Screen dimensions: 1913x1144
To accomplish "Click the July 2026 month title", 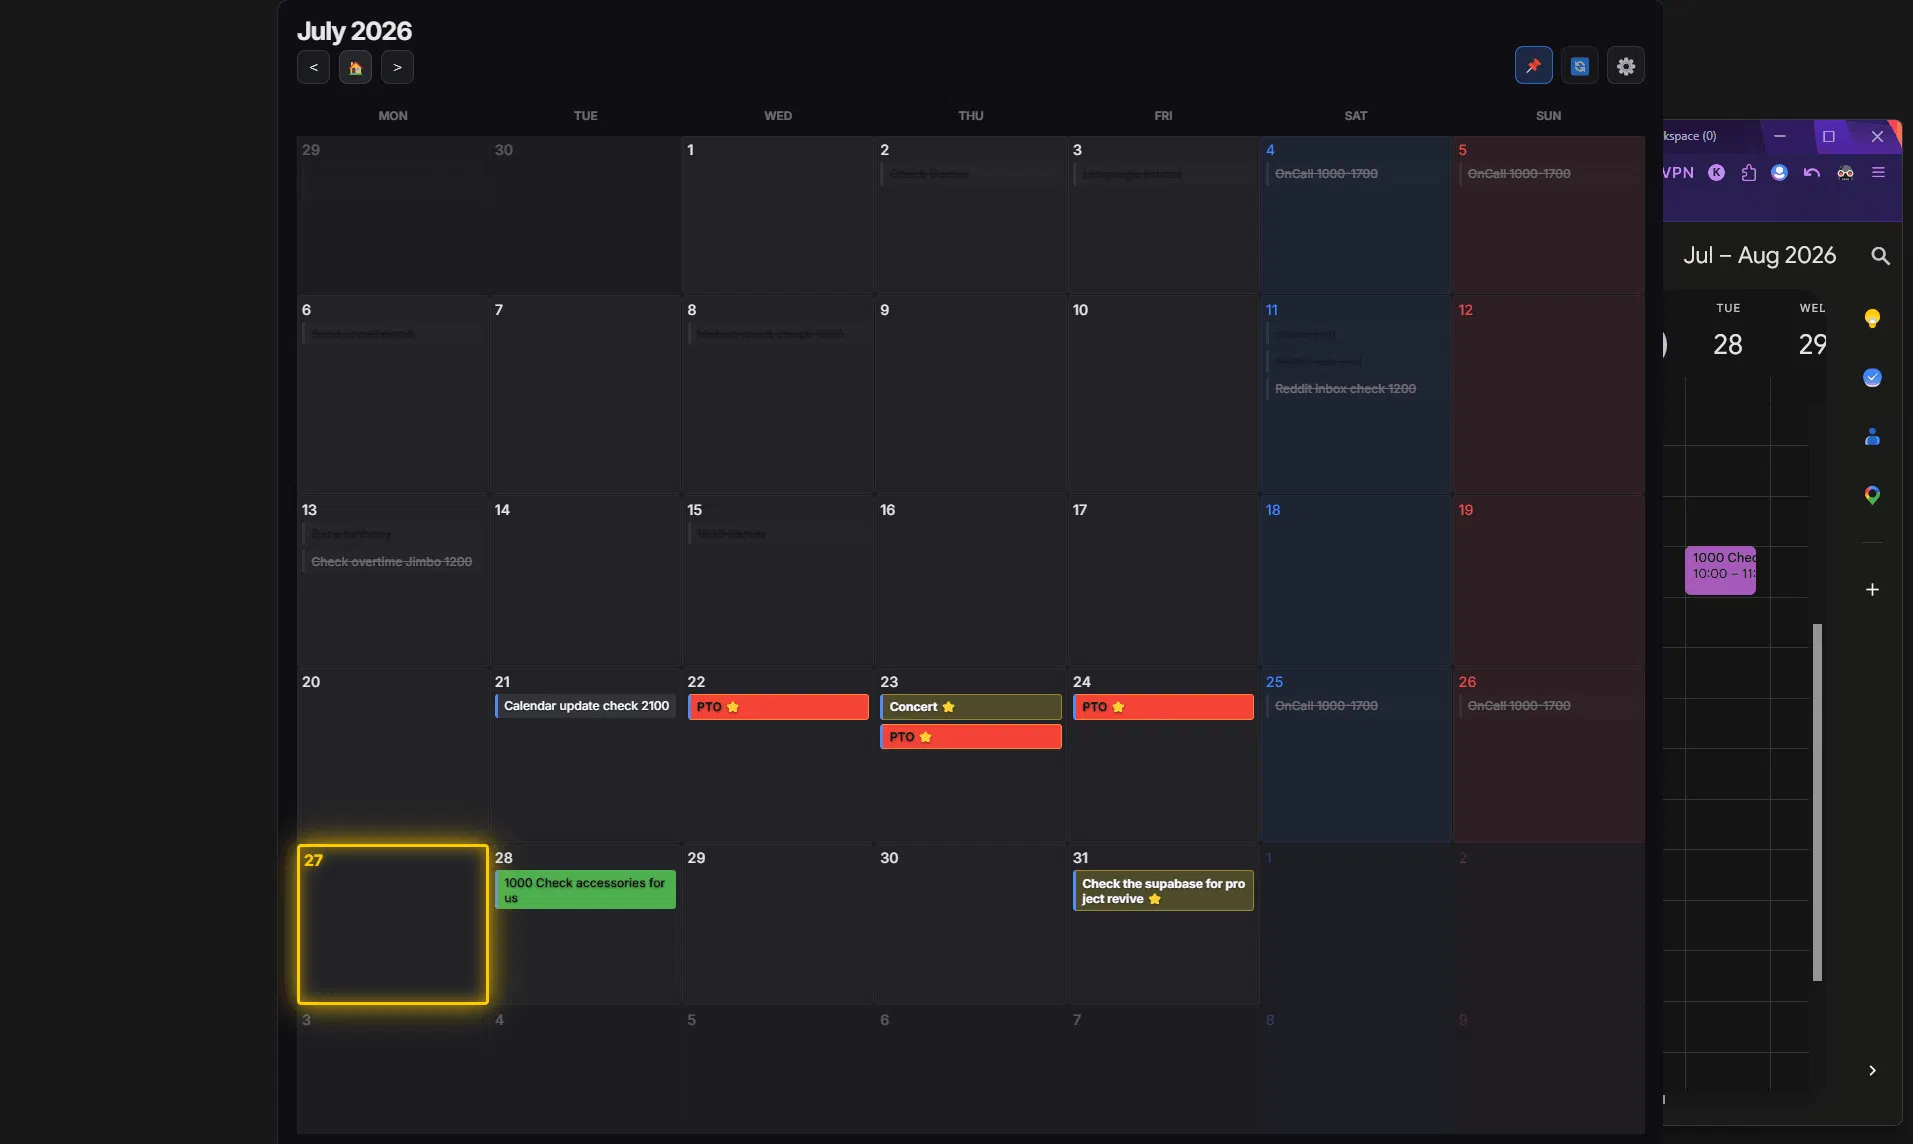I will point(354,31).
